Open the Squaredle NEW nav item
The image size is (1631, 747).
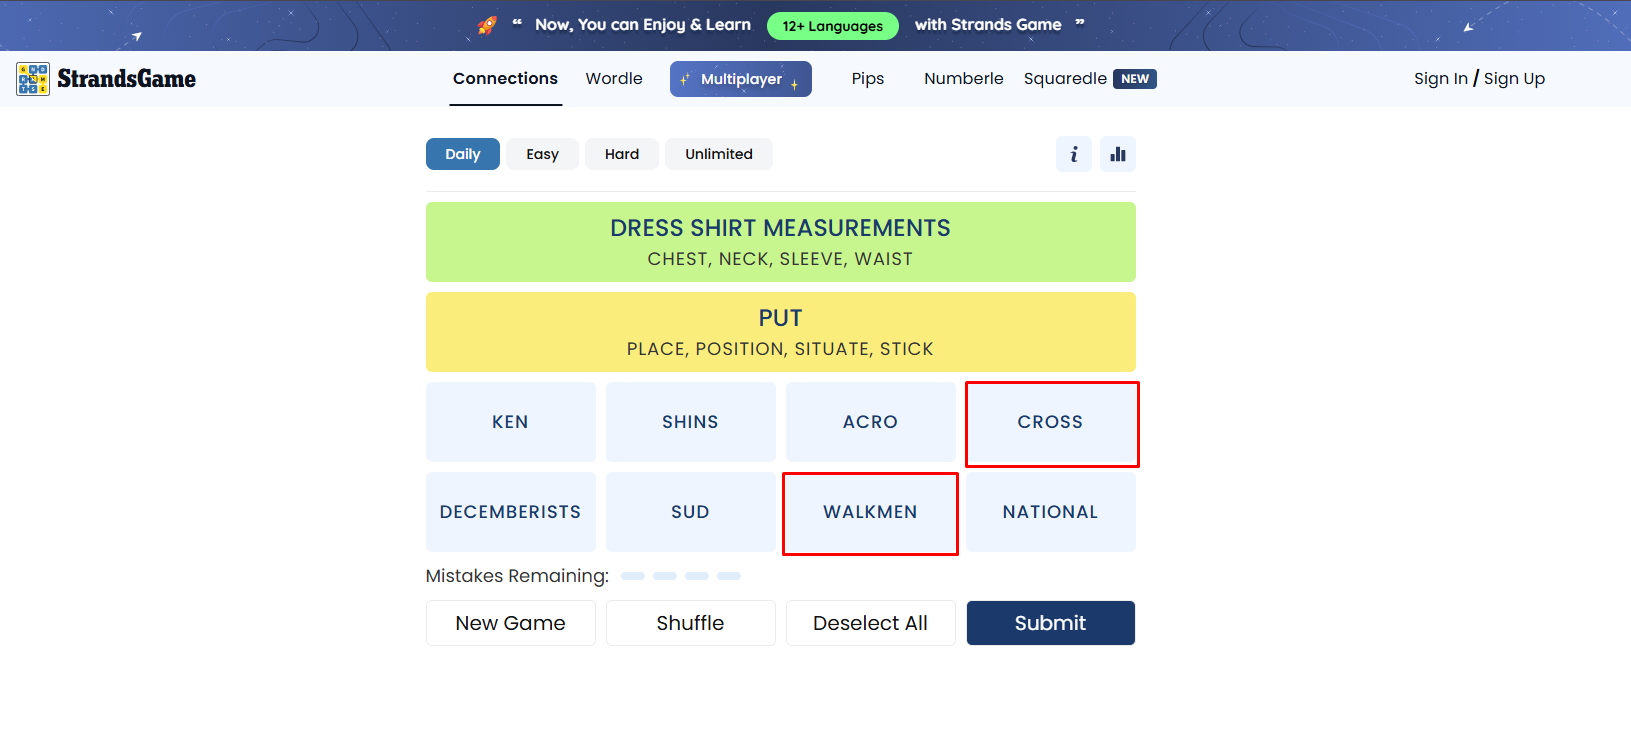(1089, 78)
